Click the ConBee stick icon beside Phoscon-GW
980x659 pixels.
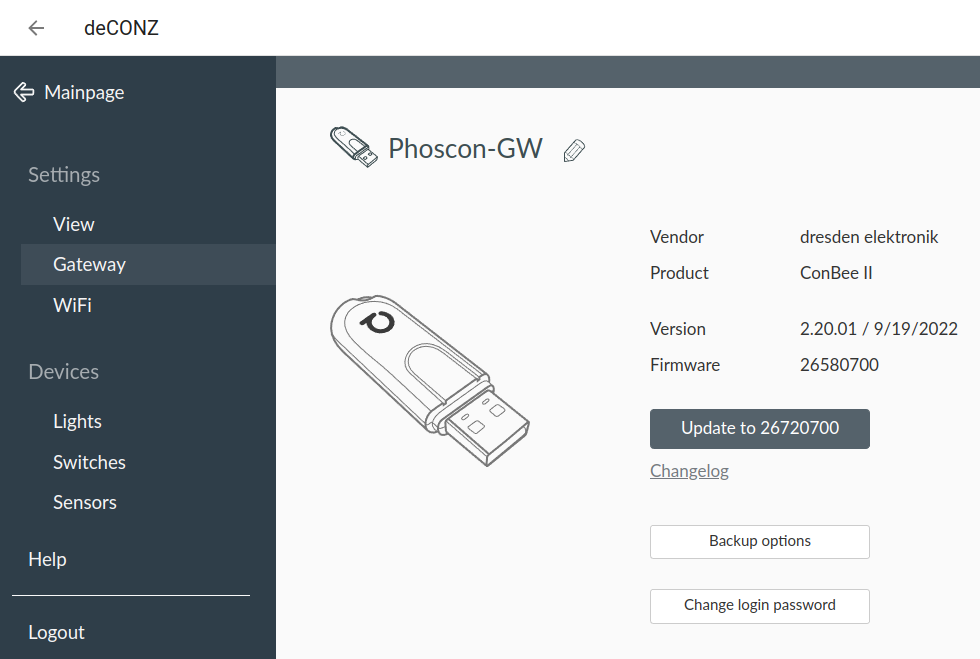click(x=355, y=148)
